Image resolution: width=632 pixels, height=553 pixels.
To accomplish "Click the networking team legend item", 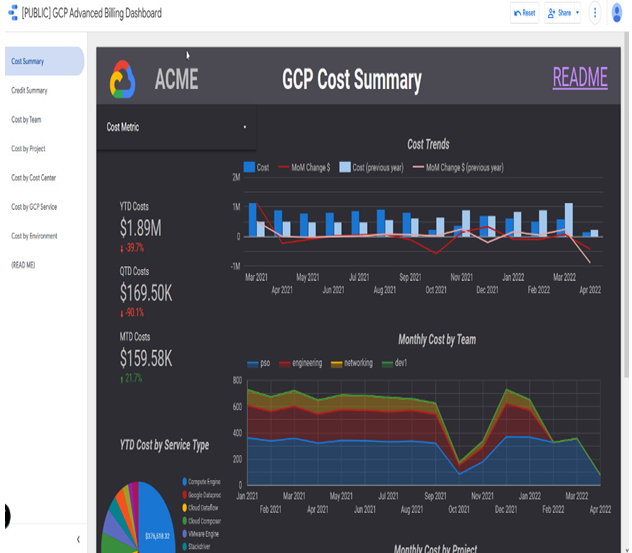I will (x=352, y=363).
